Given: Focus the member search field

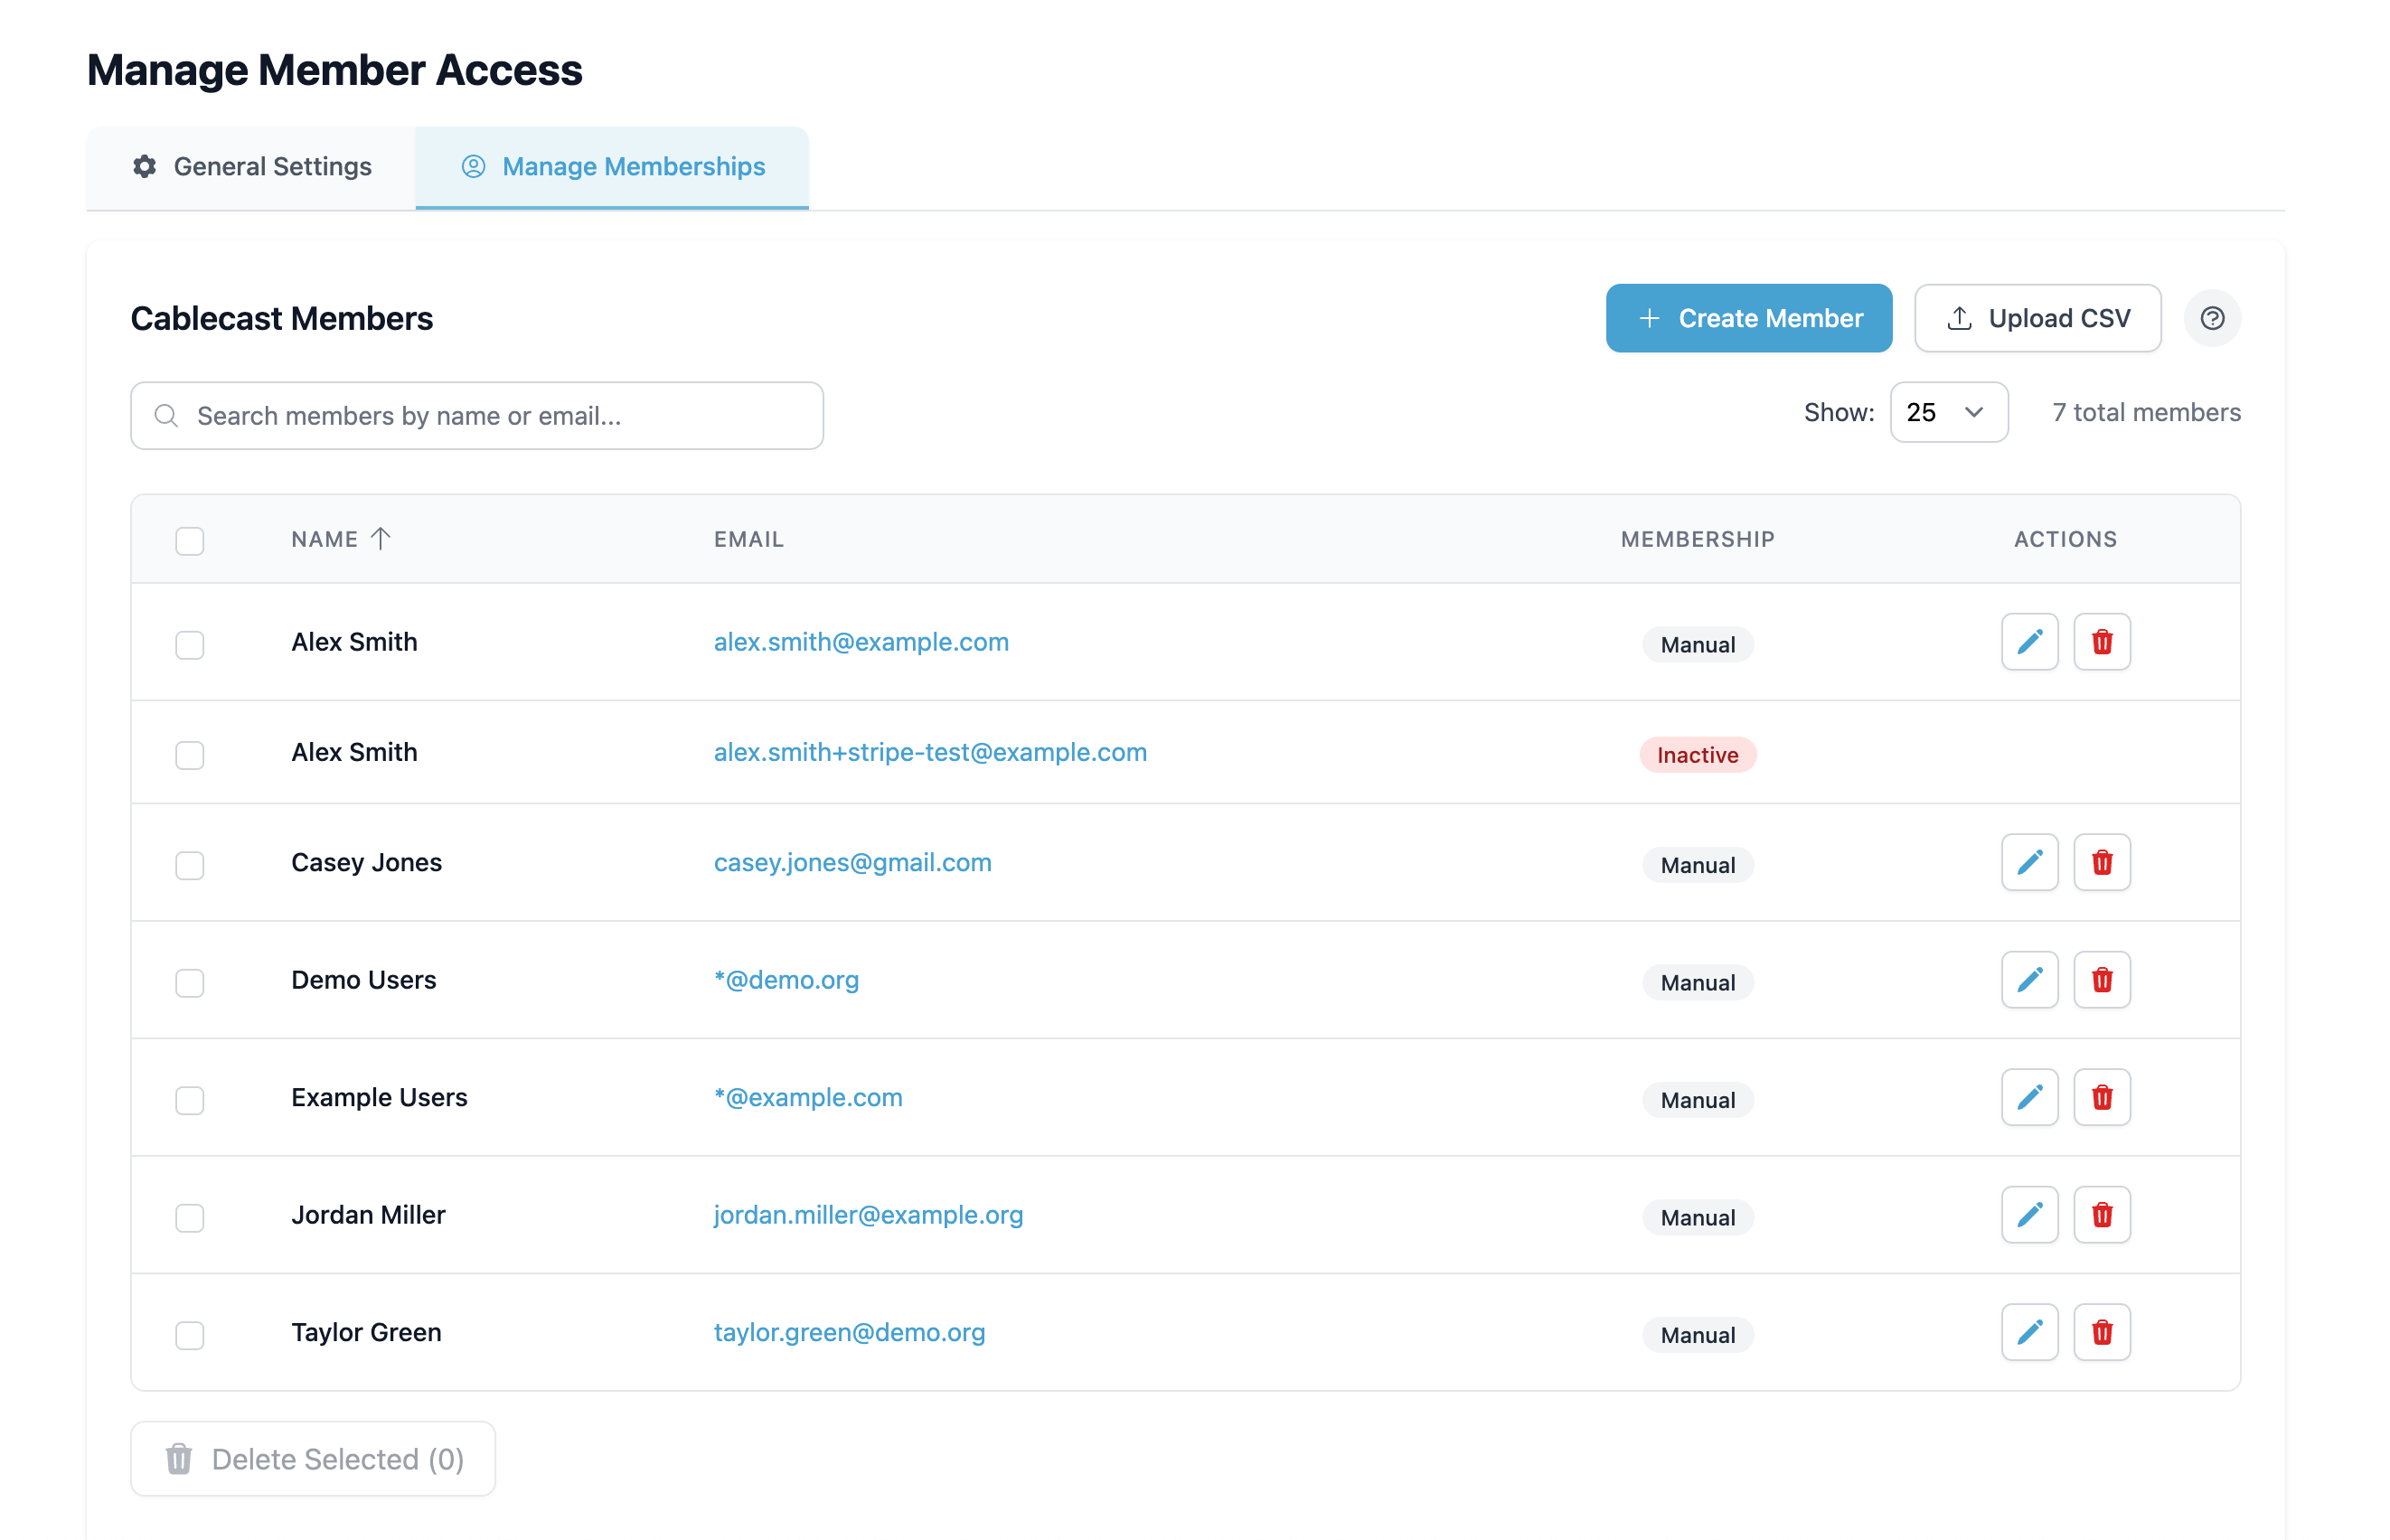Looking at the screenshot, I should tap(477, 416).
